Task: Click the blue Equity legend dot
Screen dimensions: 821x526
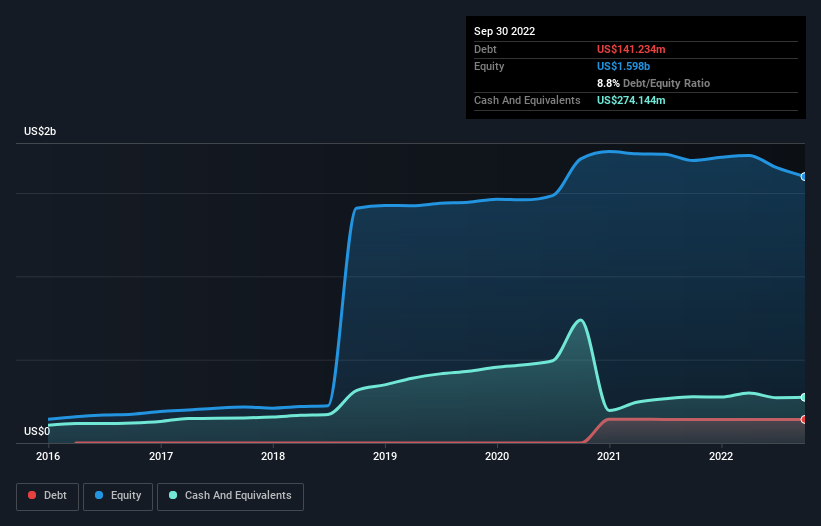Action: 99,495
